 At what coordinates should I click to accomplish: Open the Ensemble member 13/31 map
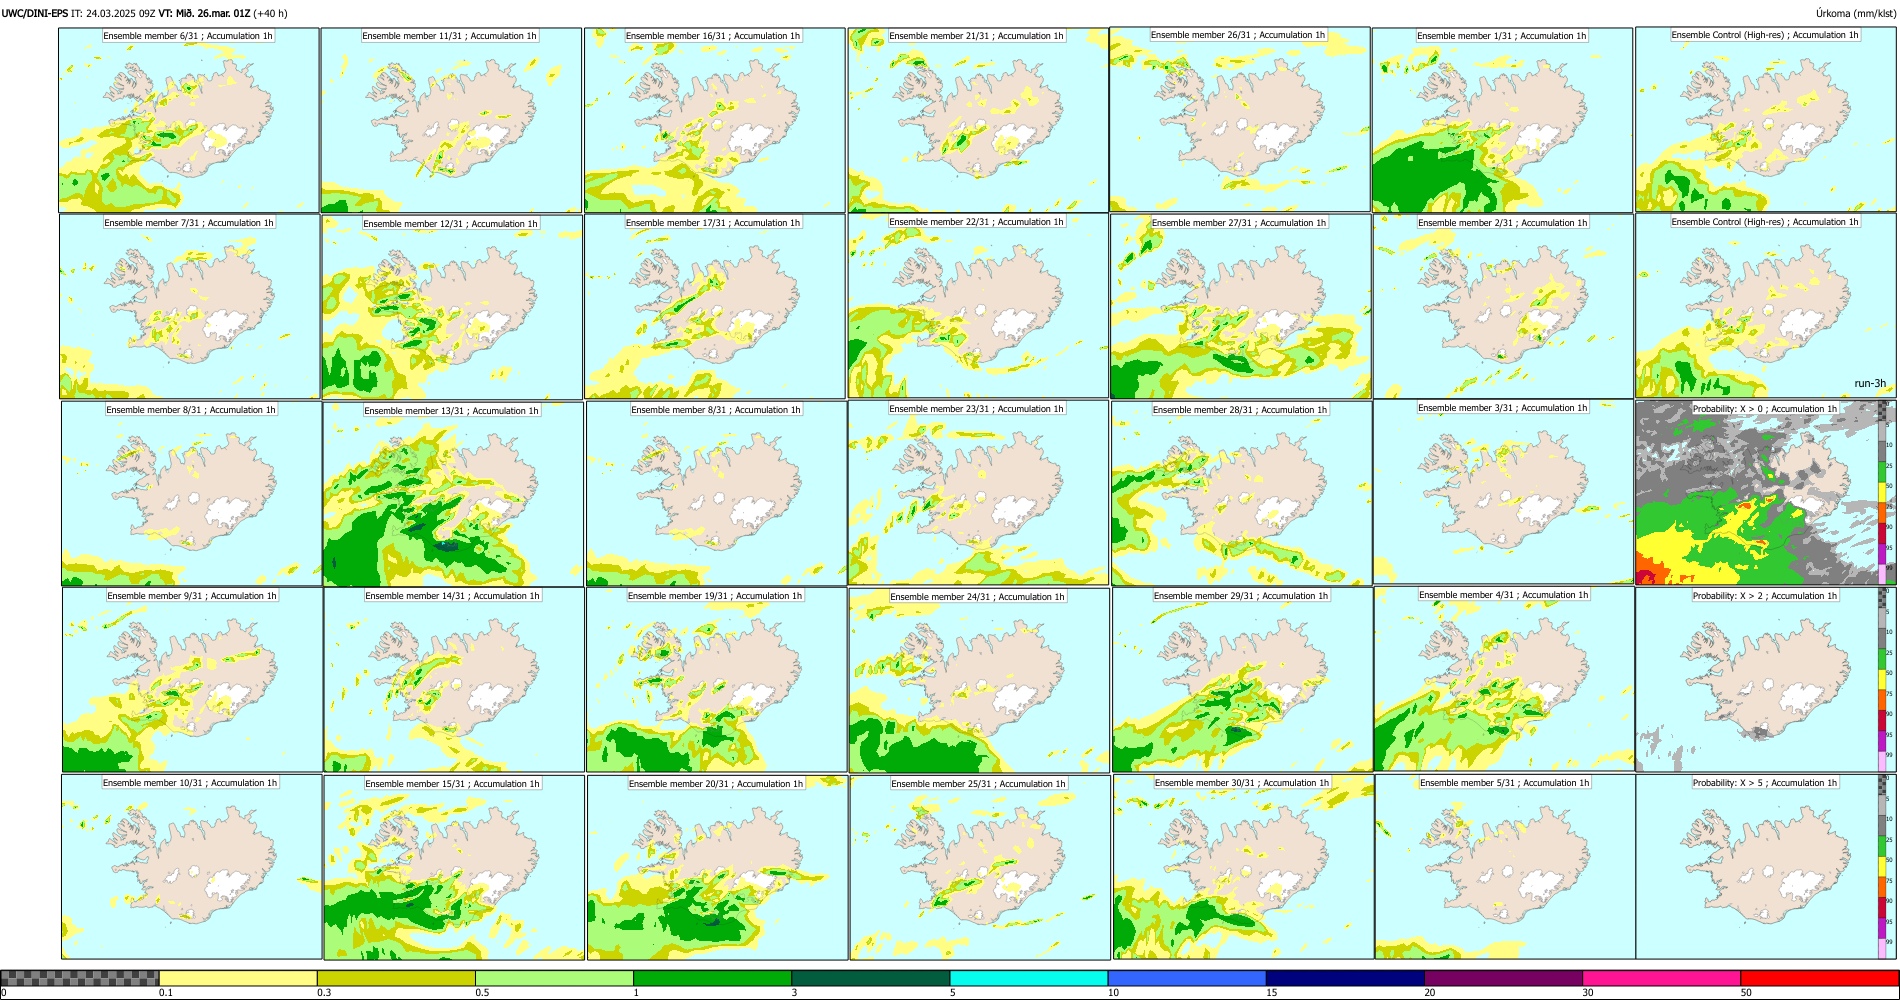coord(453,494)
